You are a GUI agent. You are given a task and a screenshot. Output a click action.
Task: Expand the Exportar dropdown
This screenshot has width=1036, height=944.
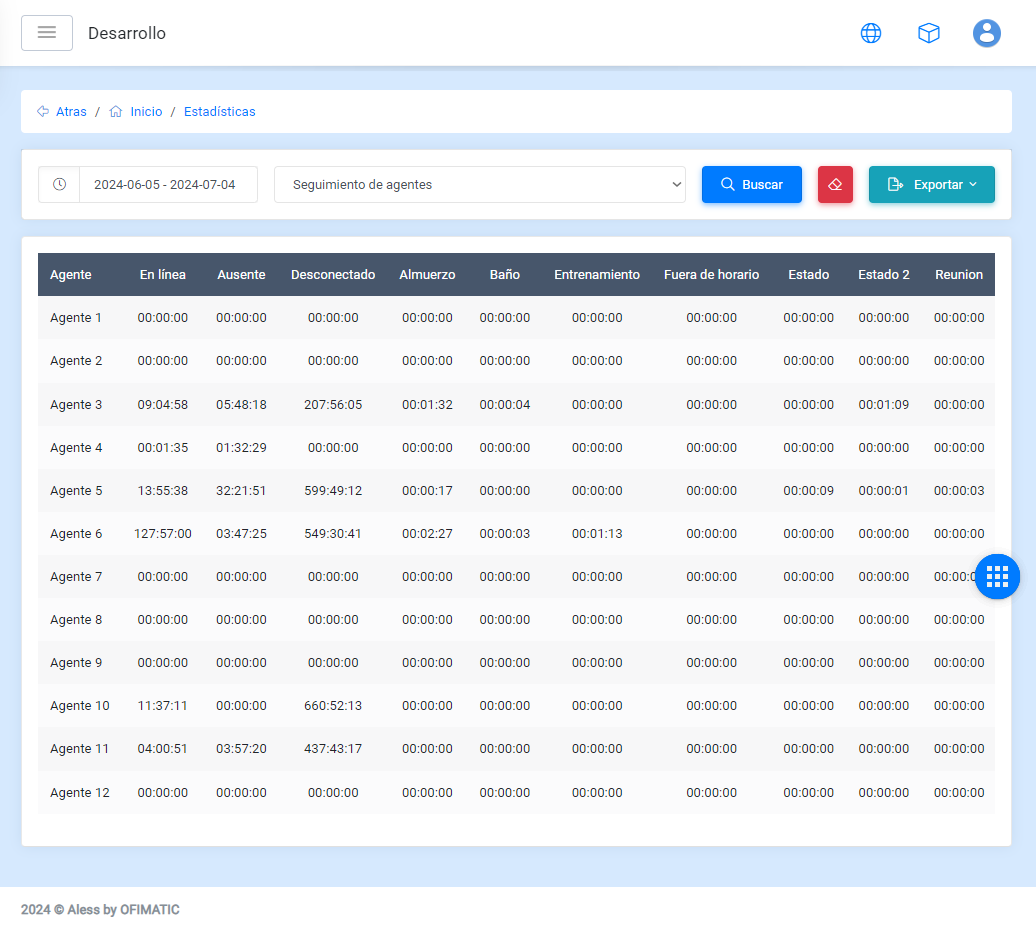click(931, 185)
